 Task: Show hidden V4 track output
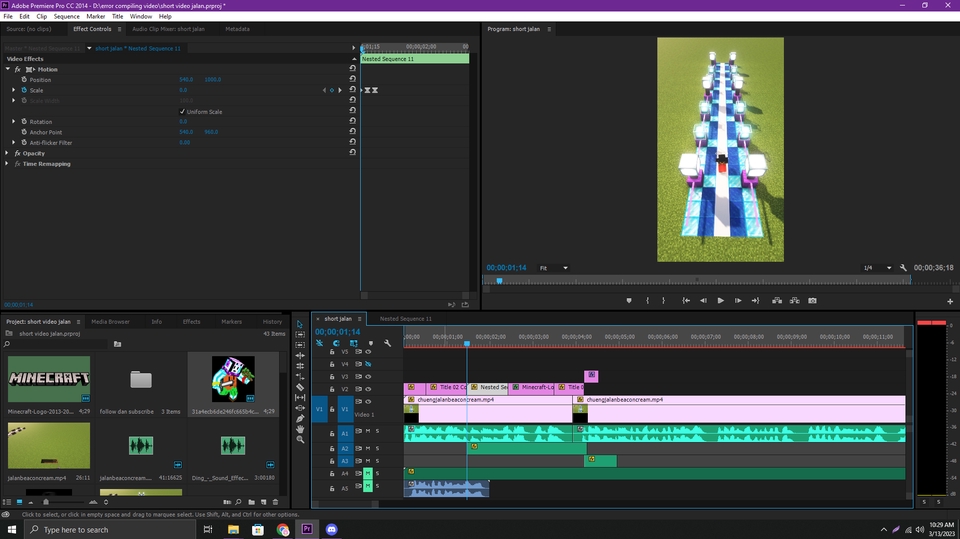[x=368, y=364]
